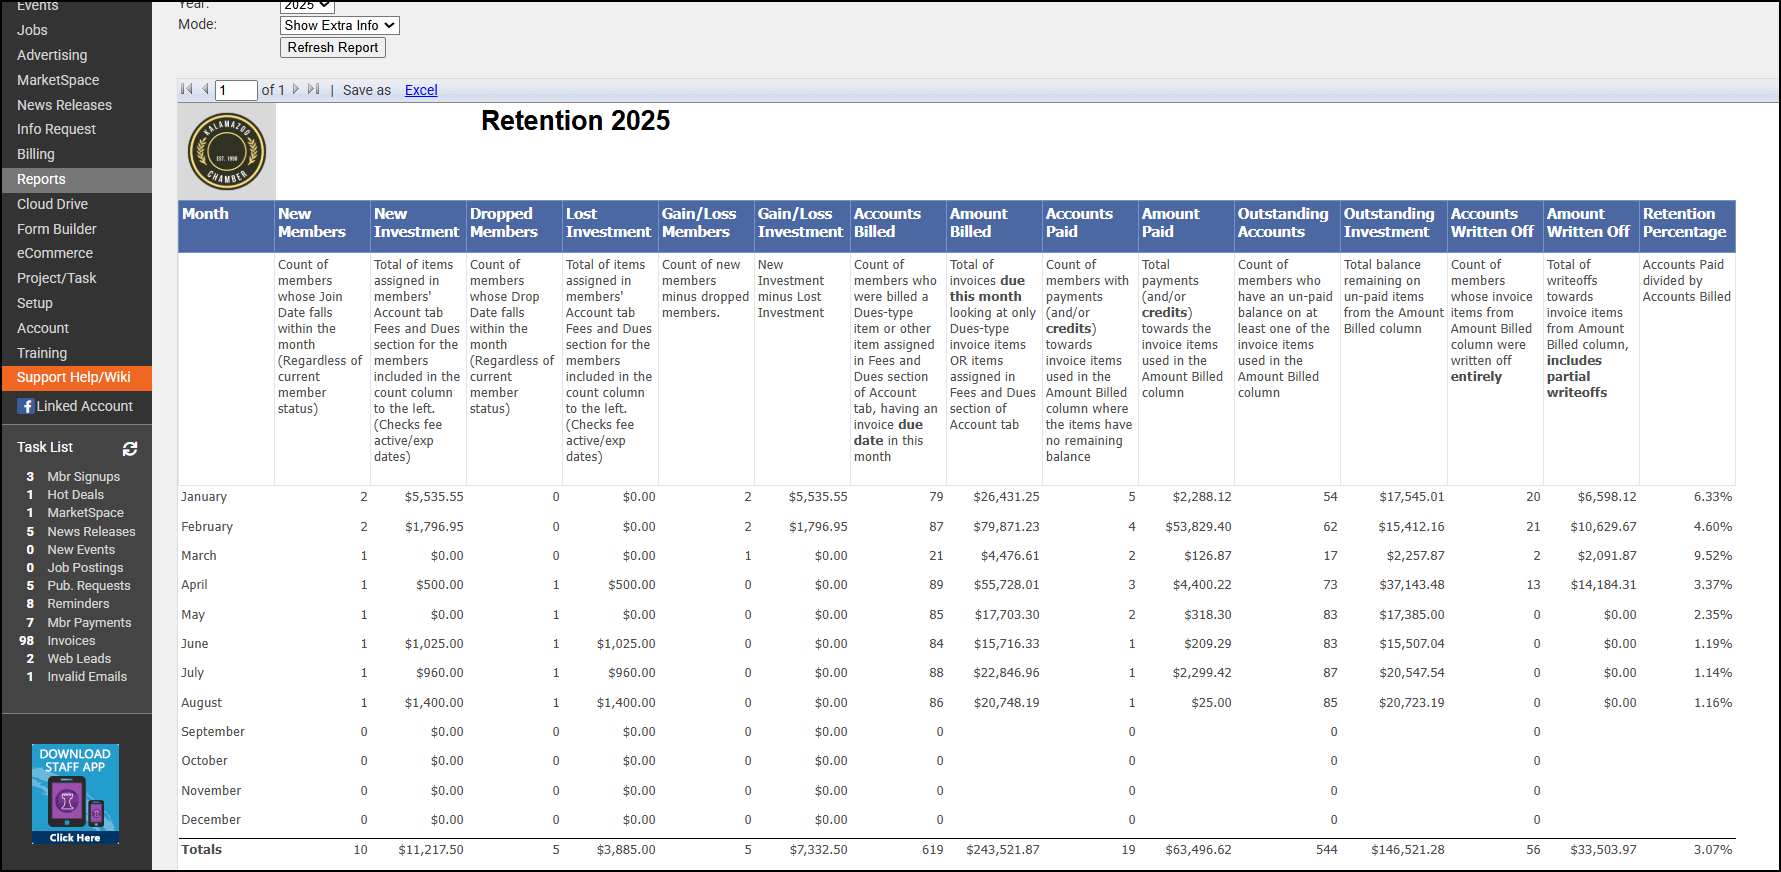Viewport: 1781px width, 872px height.
Task: Open the Mode dropdown showing Show Extra Info
Action: click(x=339, y=25)
